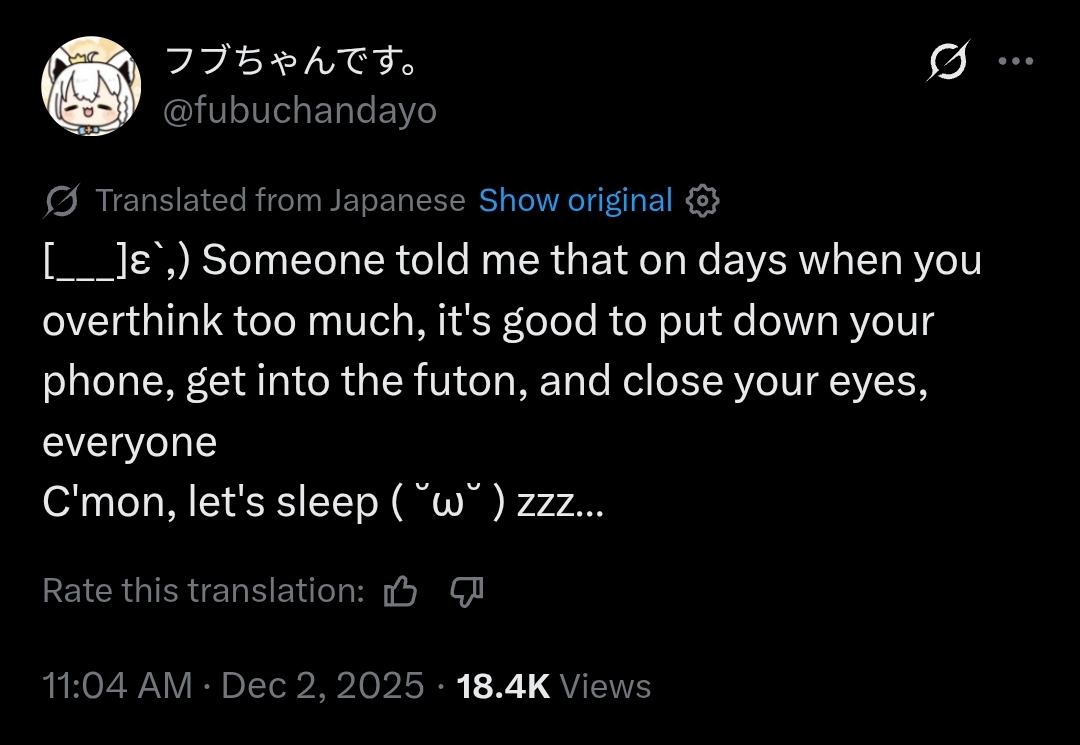Screen dimensions: 1080x745
Task: Open translation settings gear icon
Action: point(703,201)
